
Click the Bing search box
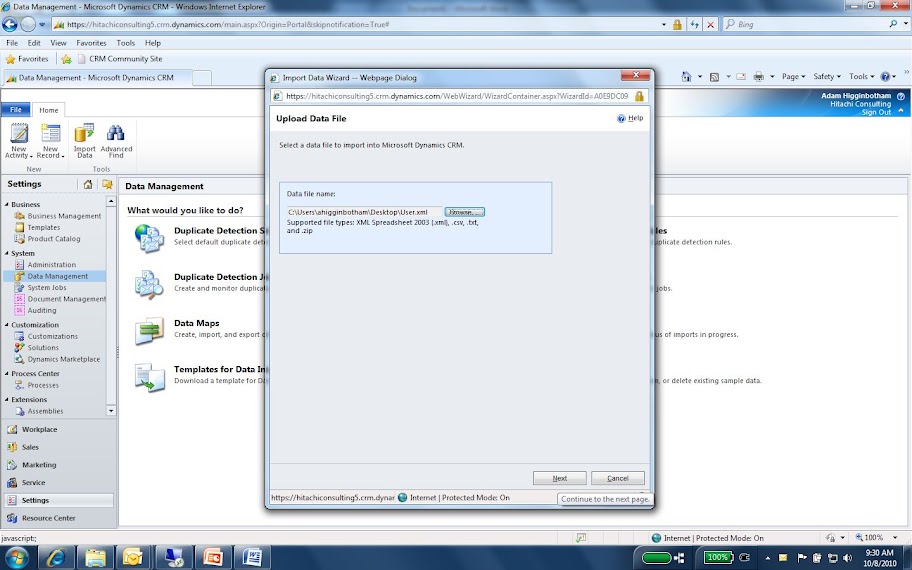coord(806,24)
